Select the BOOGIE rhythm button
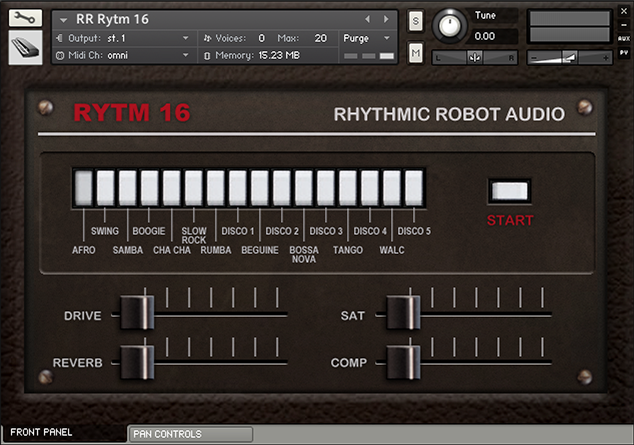The height and width of the screenshot is (445, 634). pyautogui.click(x=150, y=188)
